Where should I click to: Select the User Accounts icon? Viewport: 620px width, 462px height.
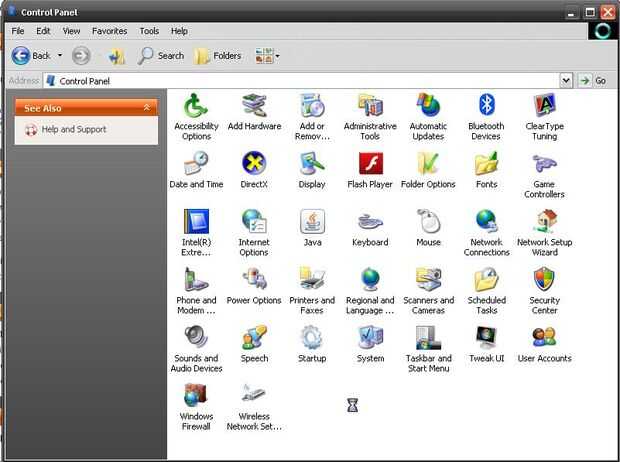544,337
